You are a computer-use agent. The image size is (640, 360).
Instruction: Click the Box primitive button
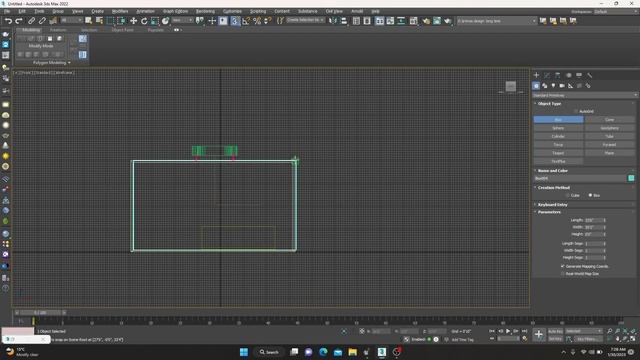click(558, 120)
